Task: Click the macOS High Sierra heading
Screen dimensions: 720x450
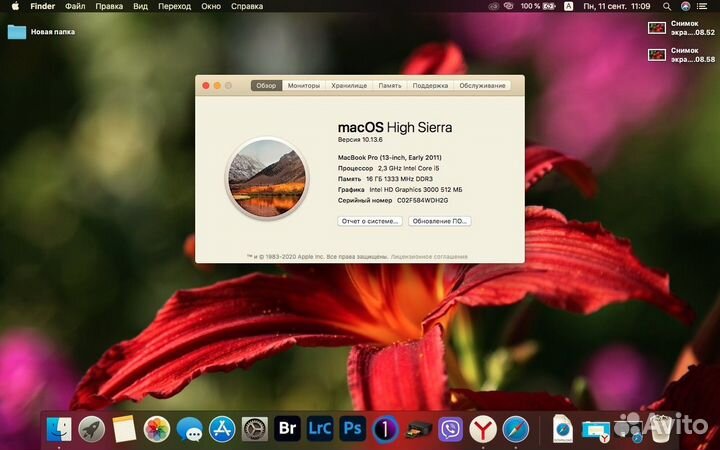Action: [x=395, y=127]
